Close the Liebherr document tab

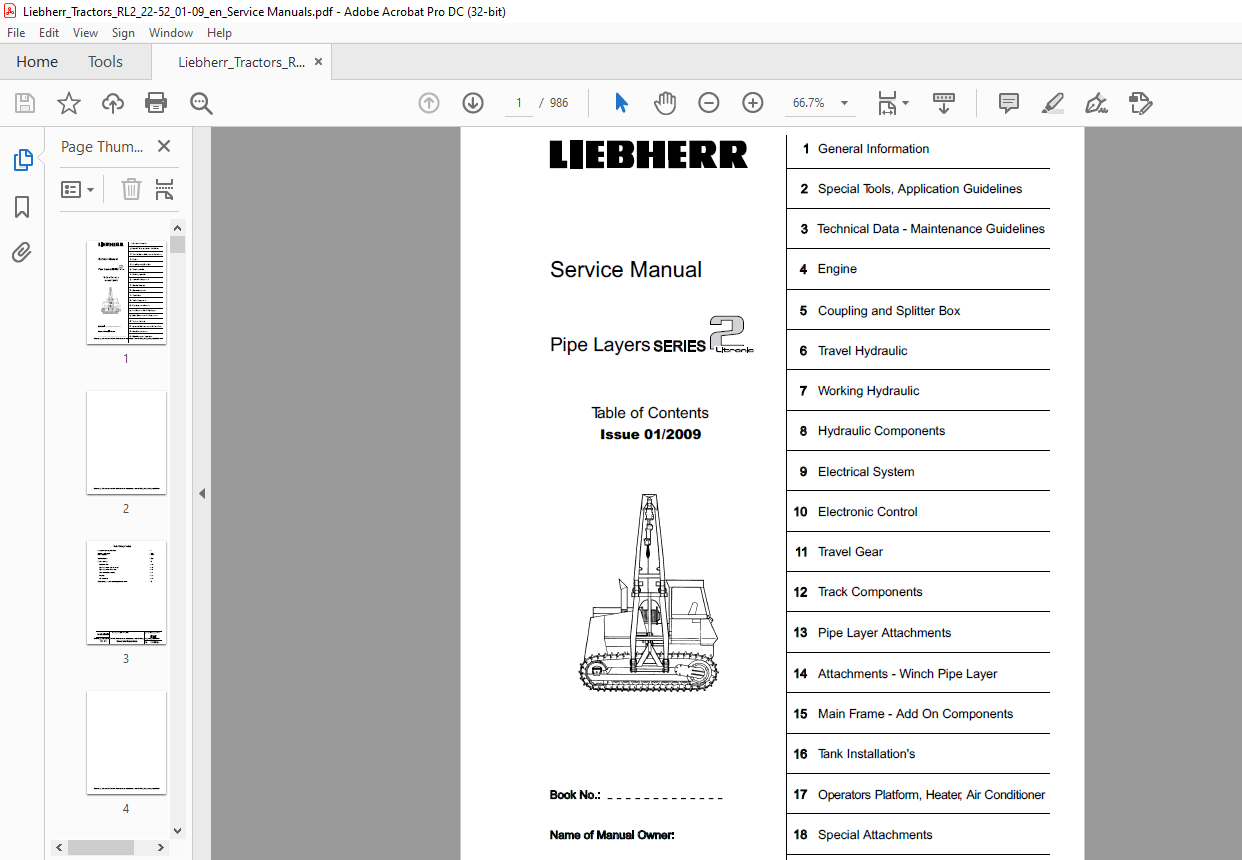click(318, 62)
